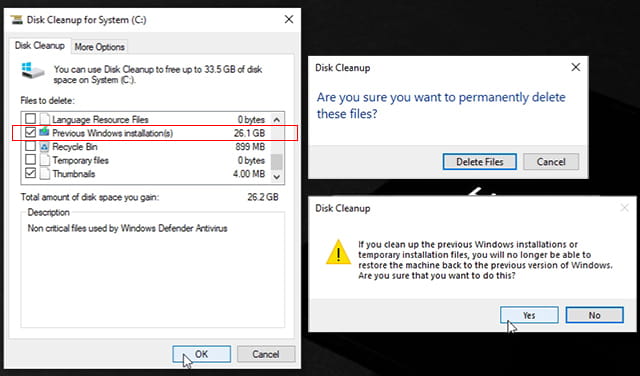
Task: Click the System drive icon
Action: pos(33,71)
